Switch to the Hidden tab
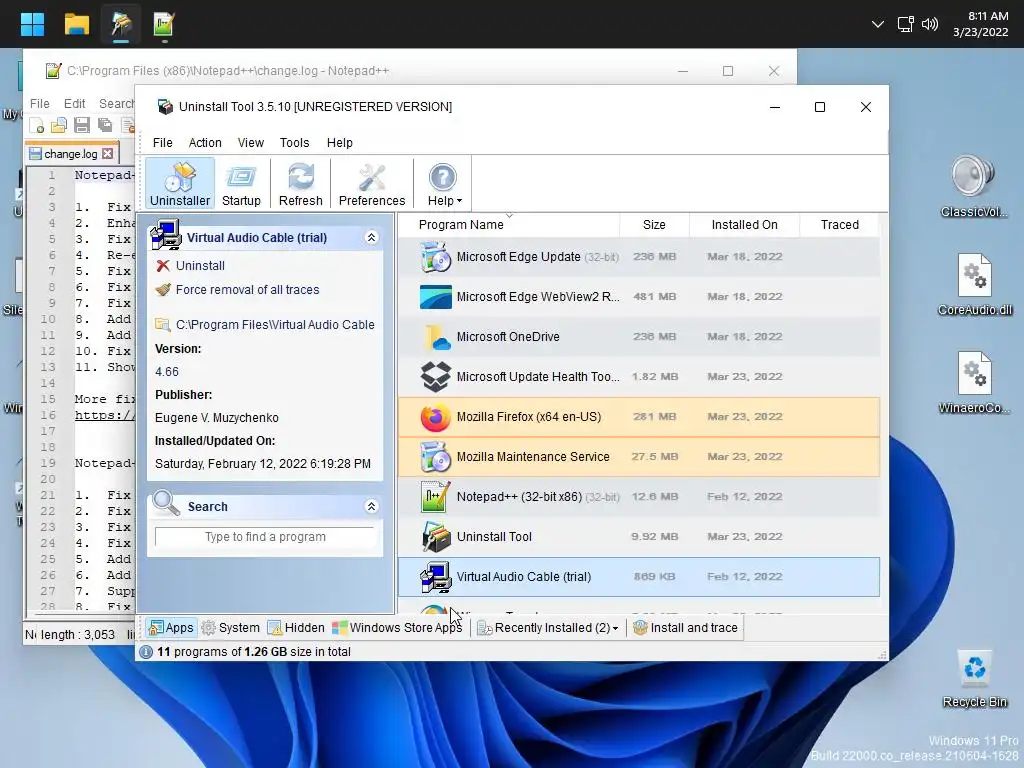This screenshot has width=1024, height=768. point(296,628)
